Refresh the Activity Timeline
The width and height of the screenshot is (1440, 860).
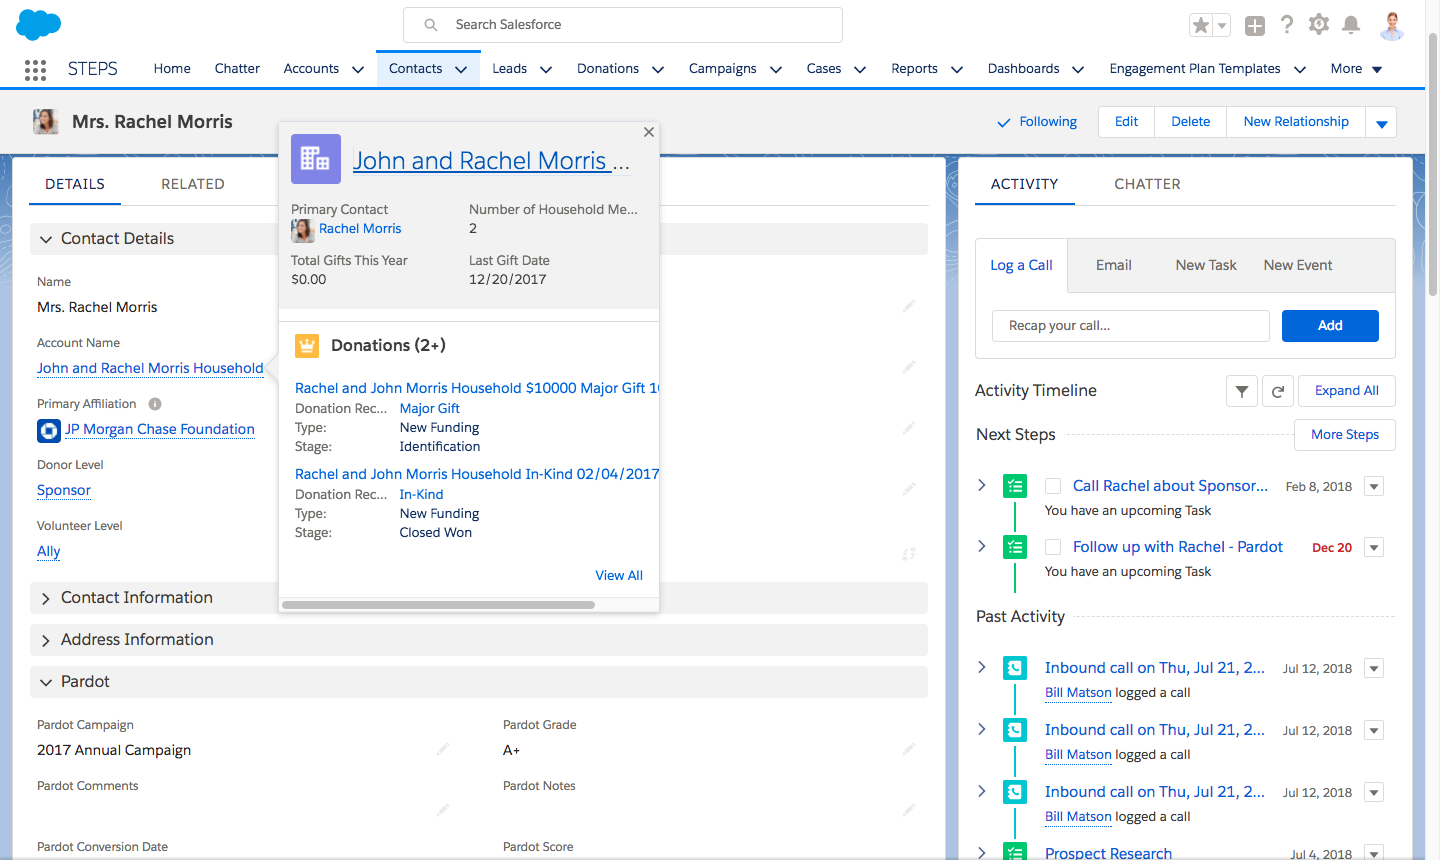tap(1277, 391)
